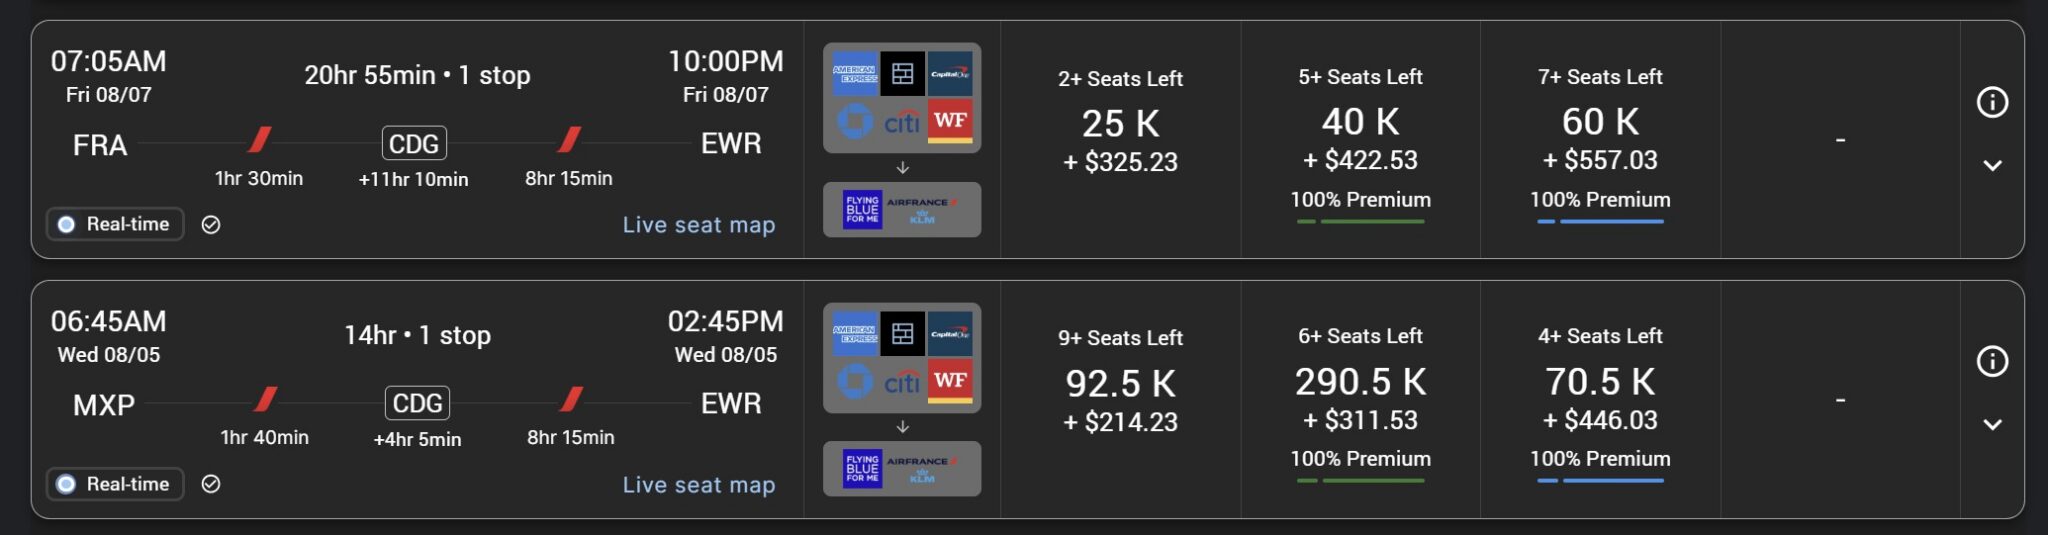The height and width of the screenshot is (535, 2048).
Task: Click the Citi logo in MXP flight
Action: click(x=901, y=381)
